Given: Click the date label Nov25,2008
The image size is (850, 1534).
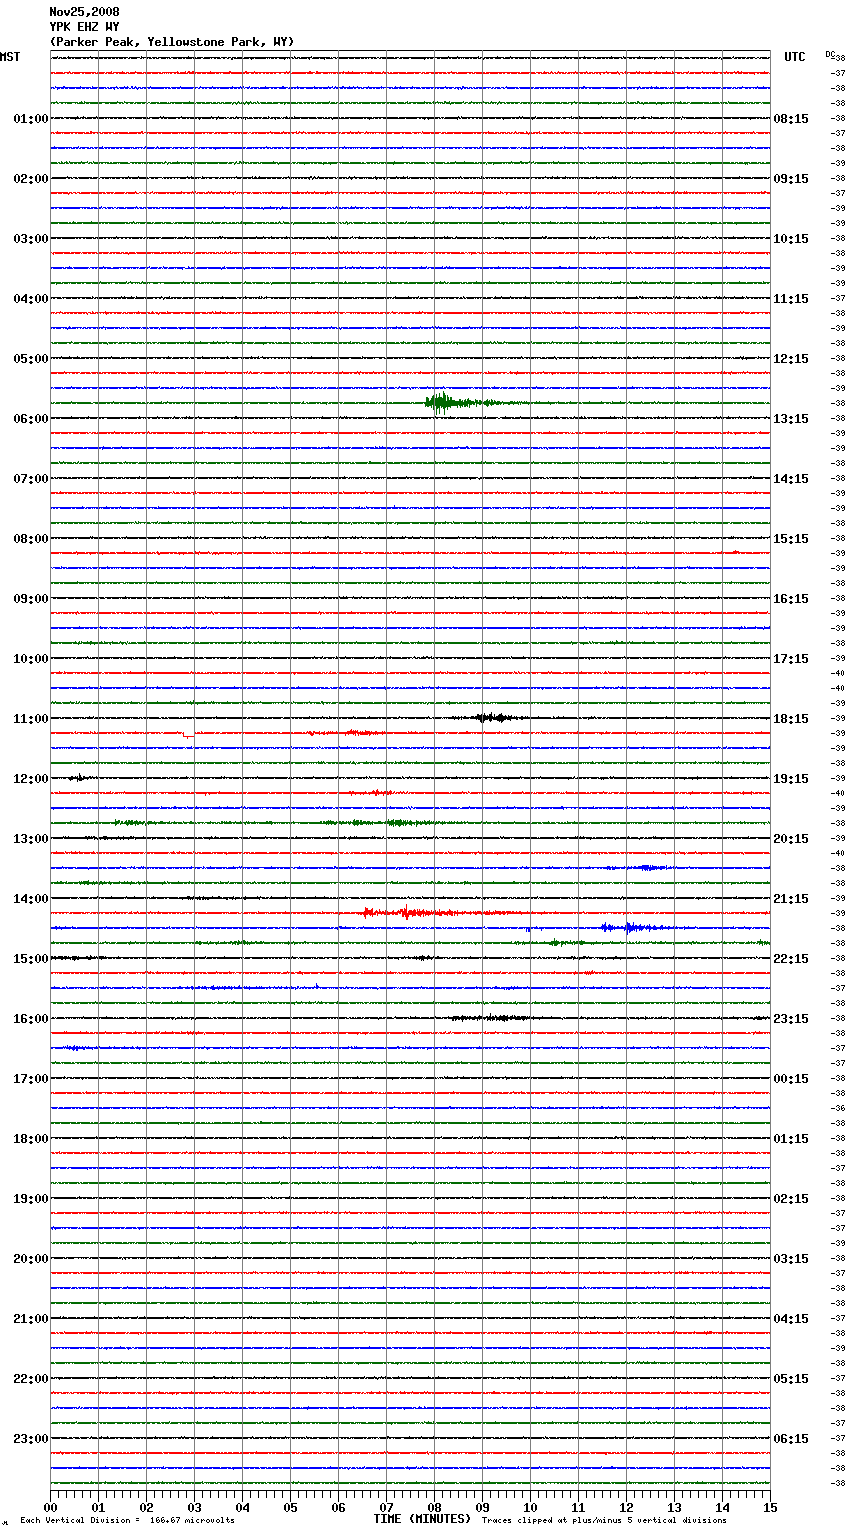Looking at the screenshot, I should [x=84, y=12].
